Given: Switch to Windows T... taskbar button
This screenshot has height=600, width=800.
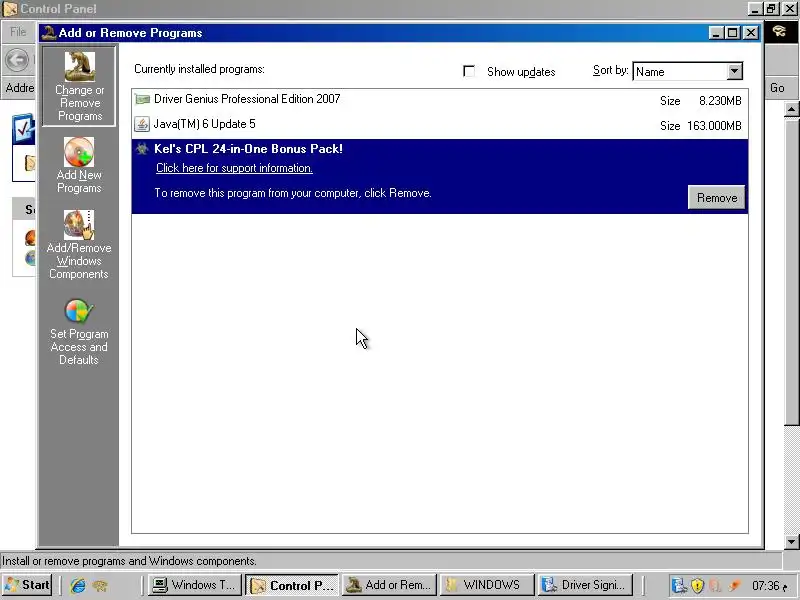Looking at the screenshot, I should tap(194, 585).
